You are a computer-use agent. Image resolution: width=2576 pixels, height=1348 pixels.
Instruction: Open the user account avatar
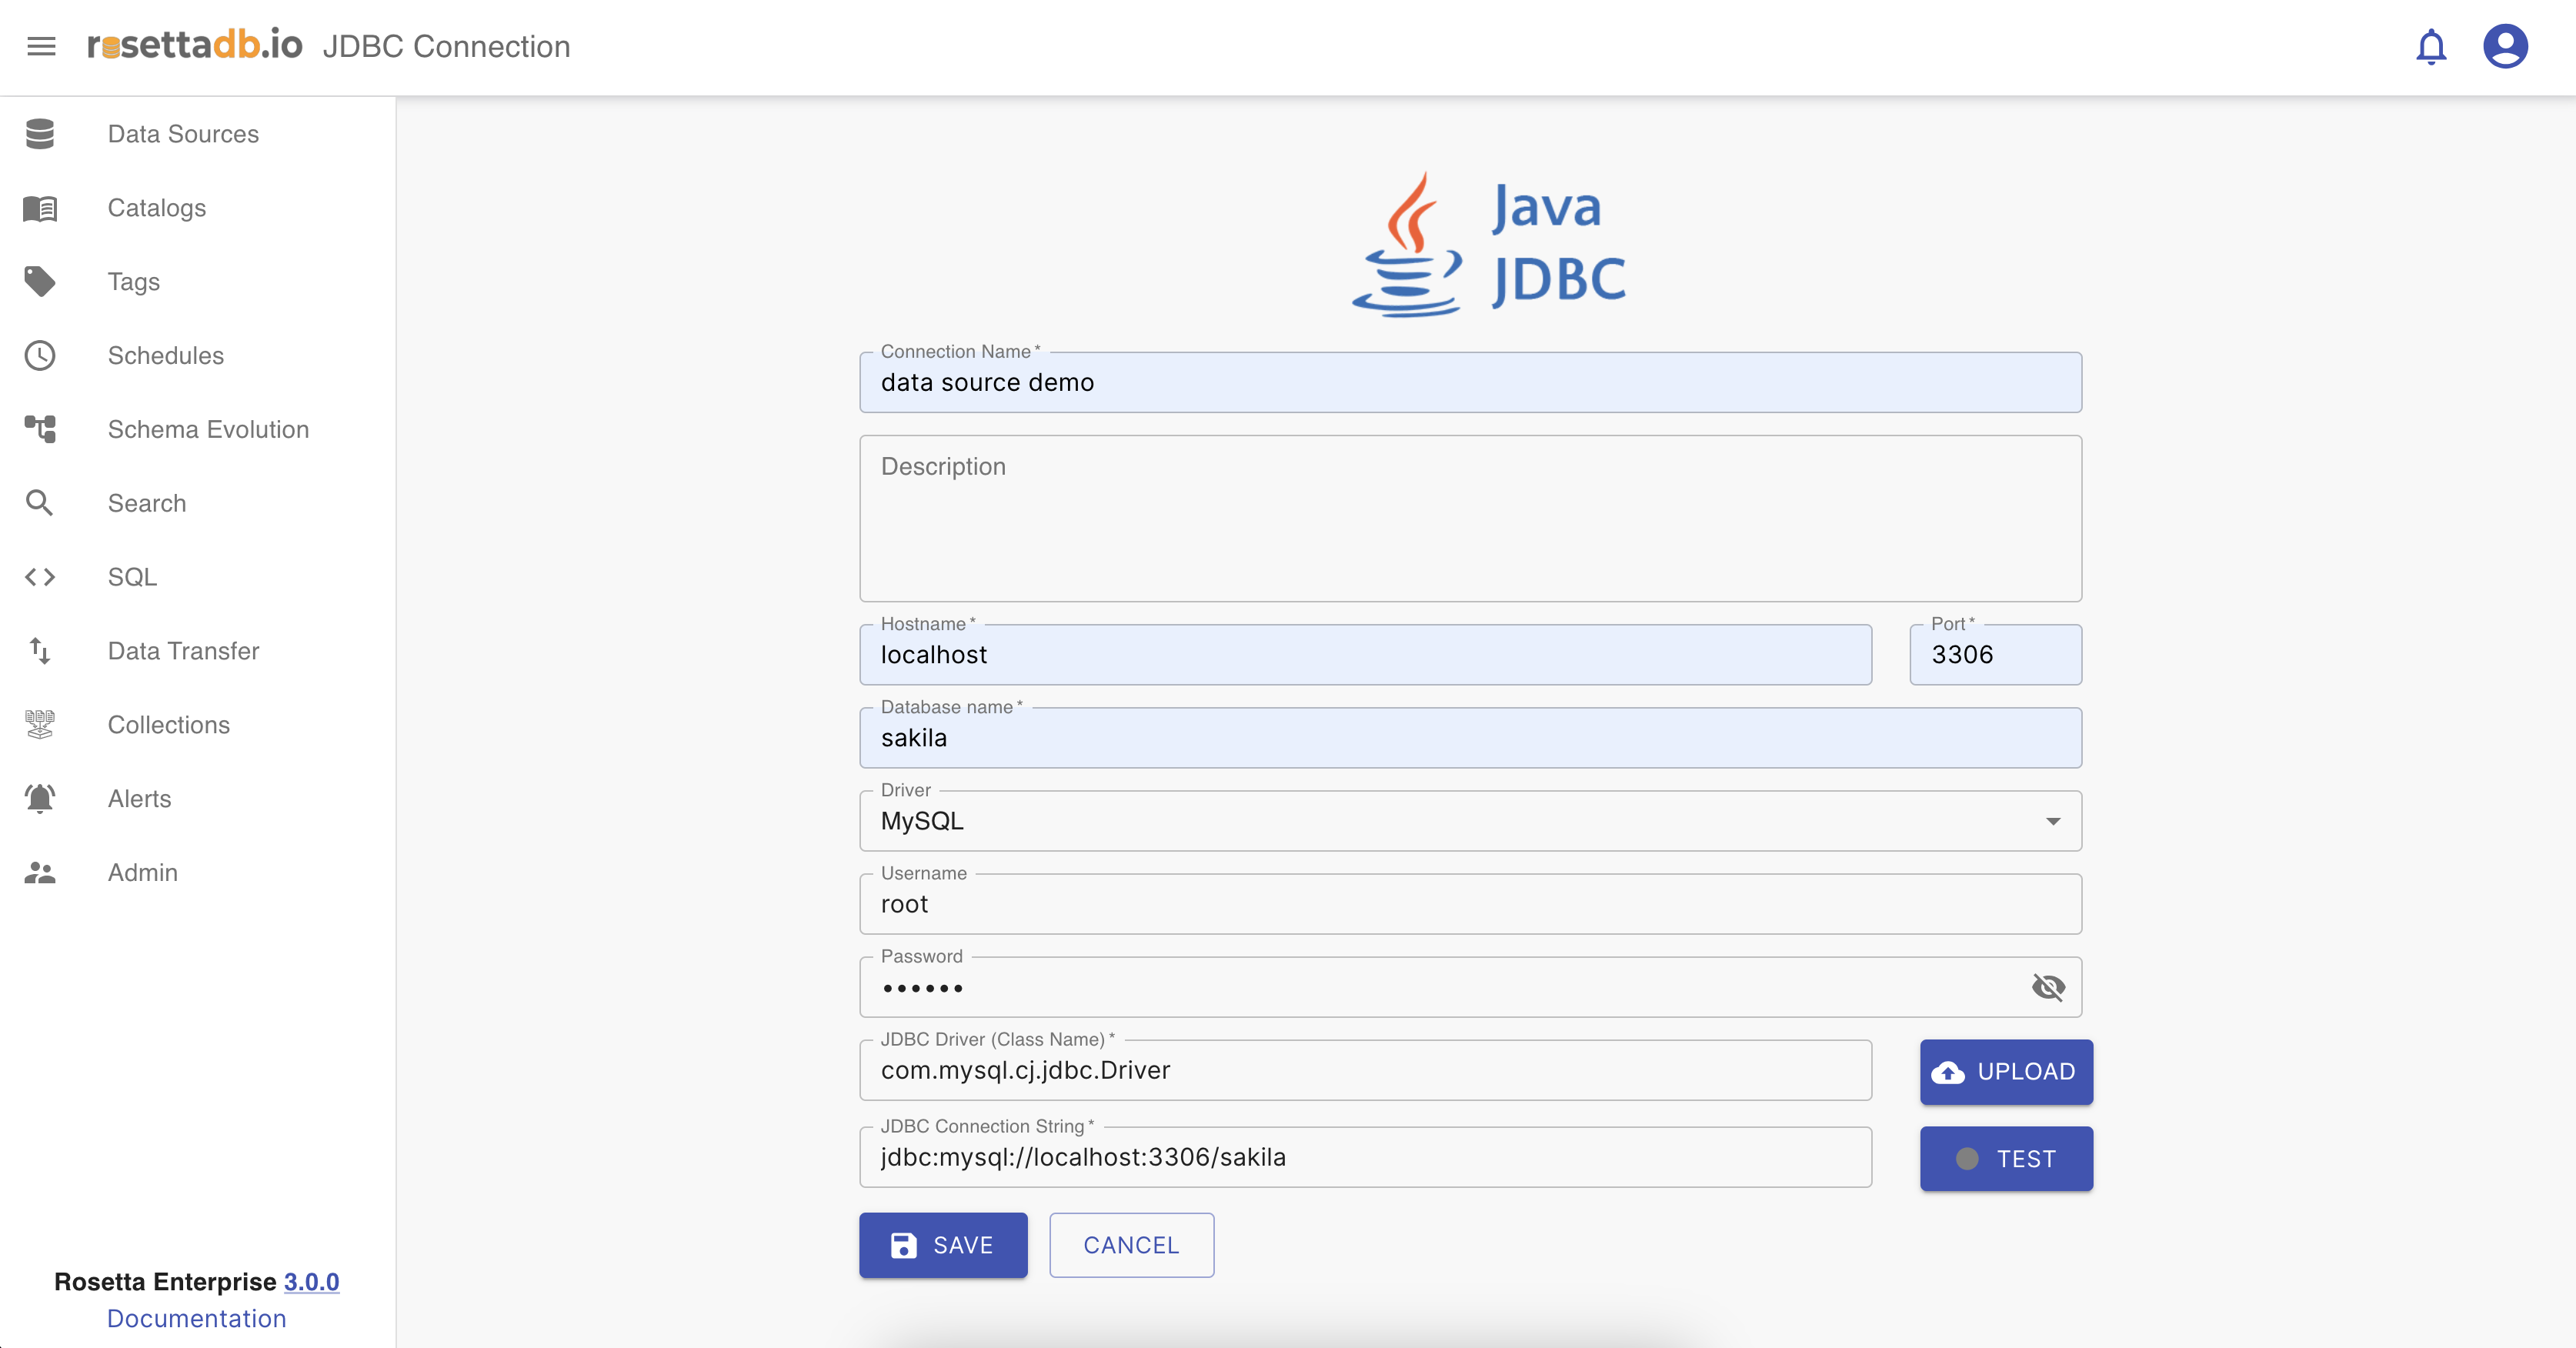tap(2505, 47)
